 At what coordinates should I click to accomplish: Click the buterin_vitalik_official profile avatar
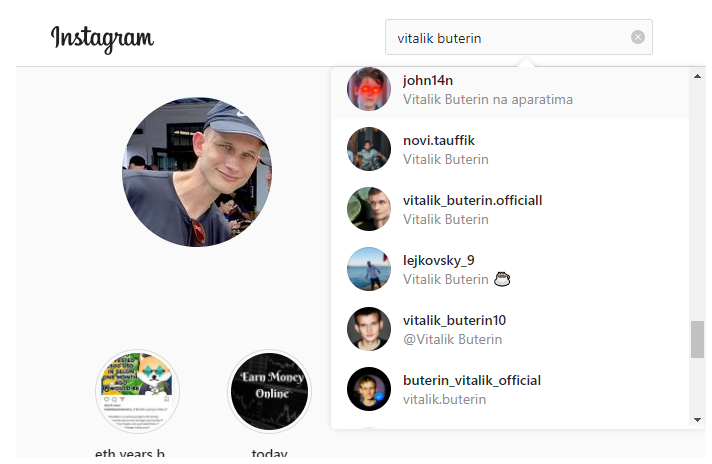(369, 389)
